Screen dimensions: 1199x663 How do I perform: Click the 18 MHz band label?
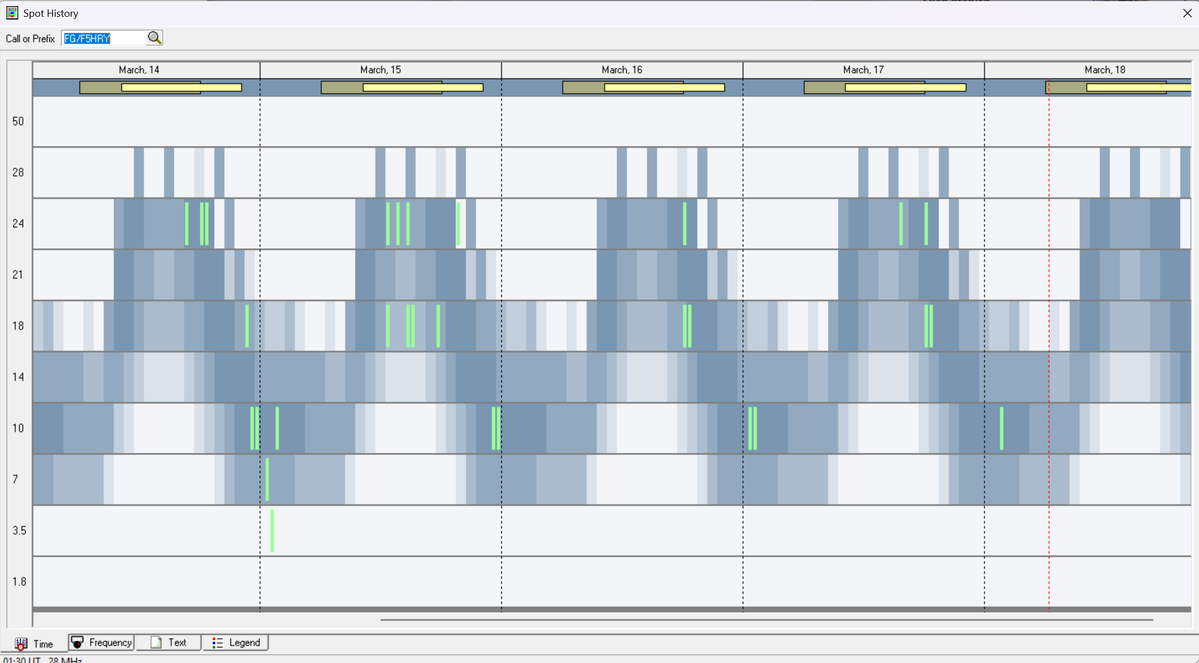point(18,326)
